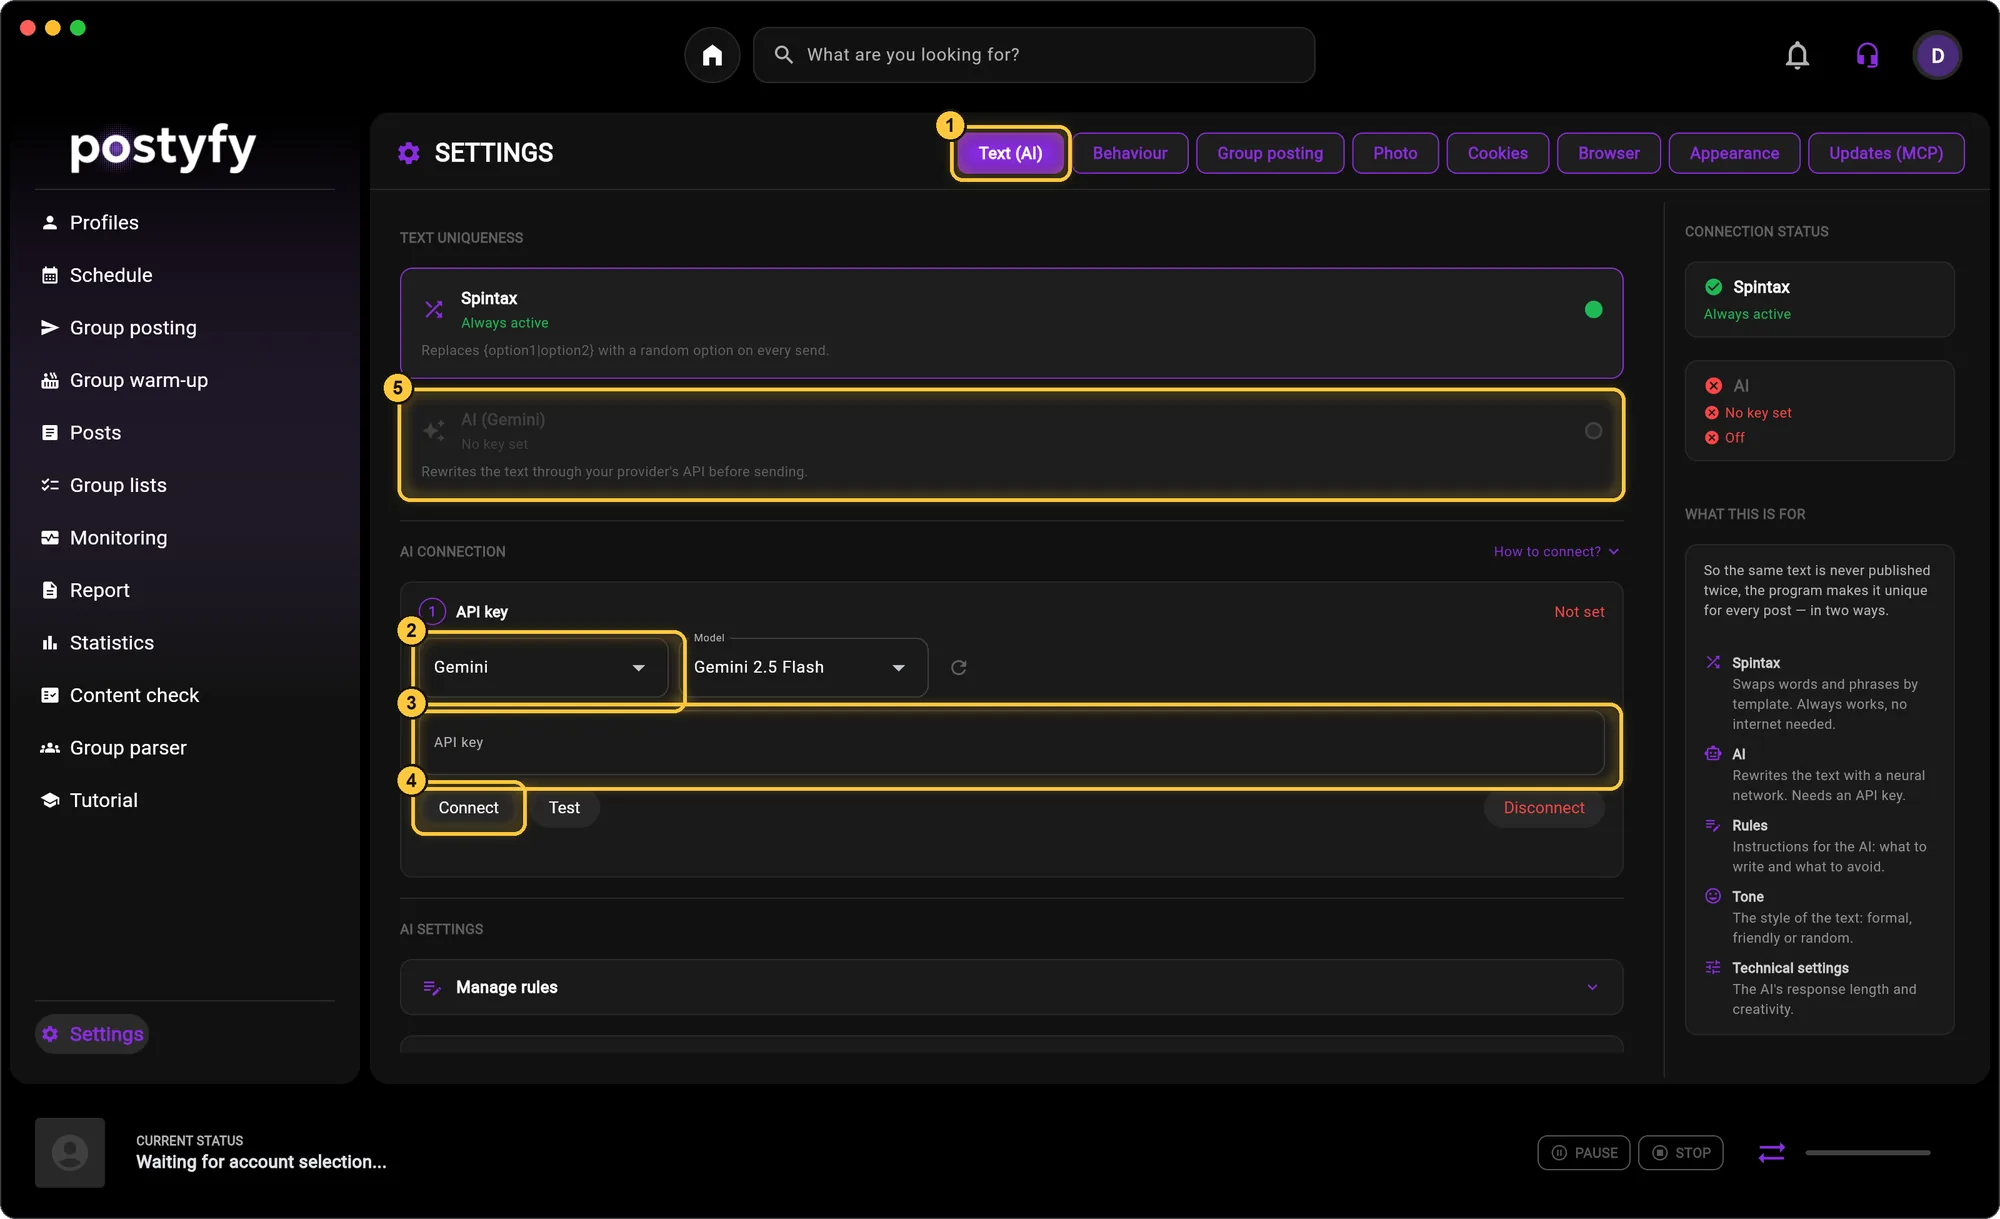
Task: Focus the API key input field
Action: tap(1011, 743)
